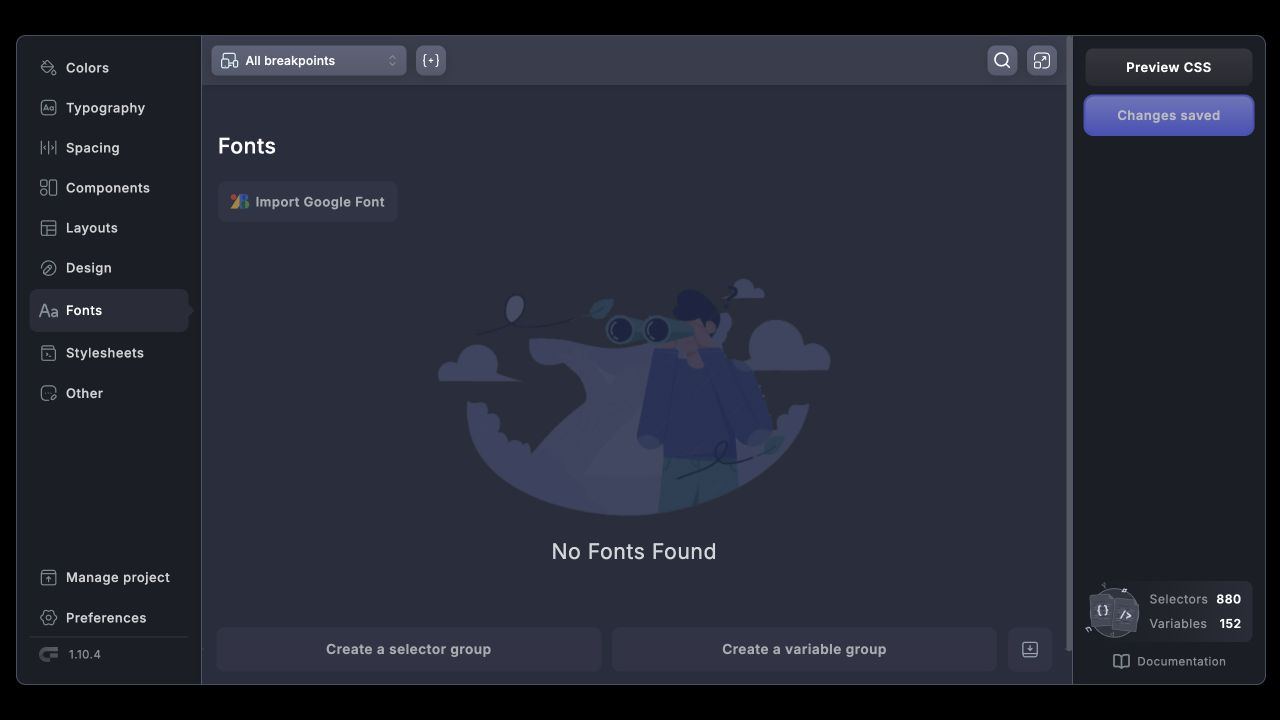
Task: Click Create a selector group
Action: 409,650
